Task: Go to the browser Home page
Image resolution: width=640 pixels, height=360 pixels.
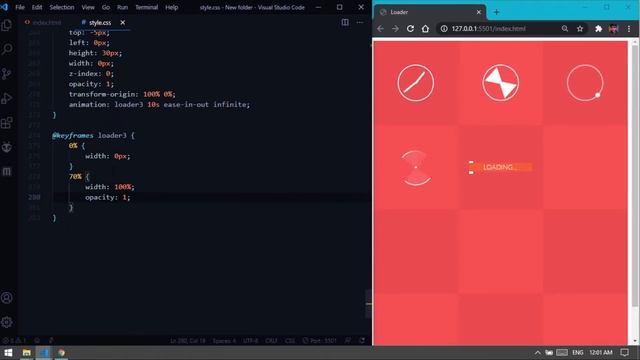Action: pyautogui.click(x=425, y=29)
